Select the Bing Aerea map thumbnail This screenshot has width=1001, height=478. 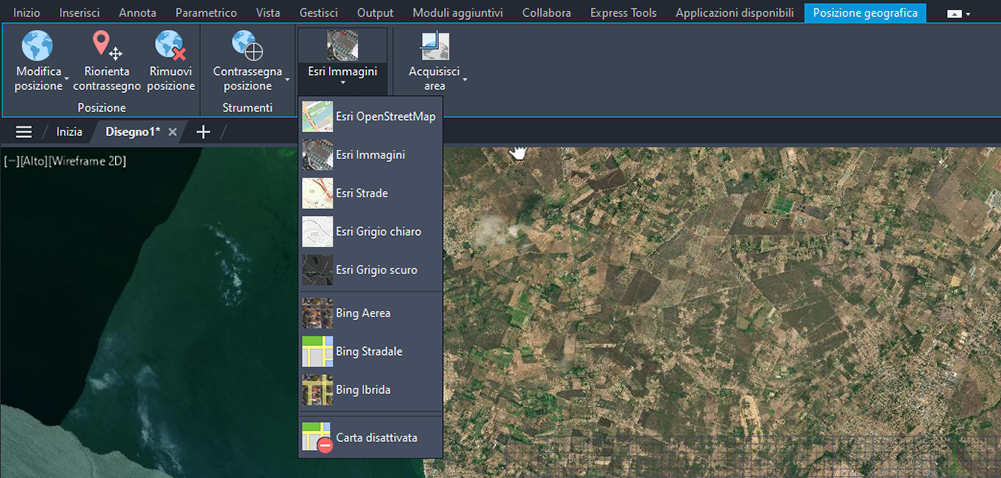tap(317, 313)
